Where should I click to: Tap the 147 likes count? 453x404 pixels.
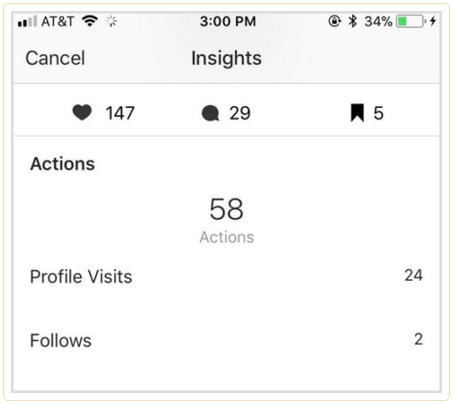(120, 113)
